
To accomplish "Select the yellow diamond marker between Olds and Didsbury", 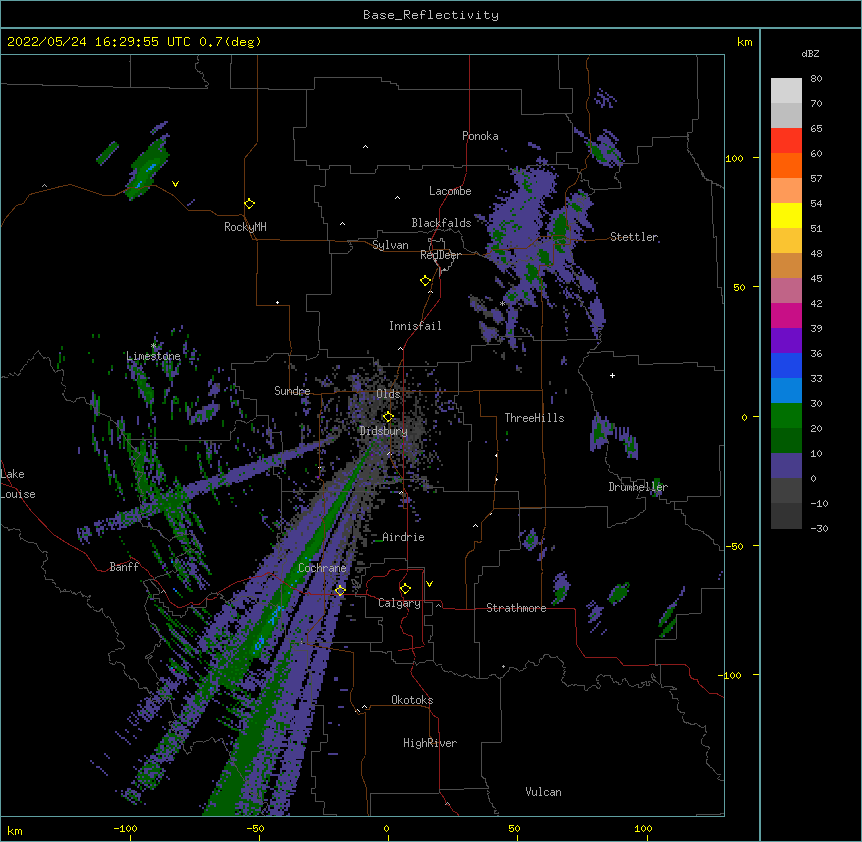I will click(388, 417).
